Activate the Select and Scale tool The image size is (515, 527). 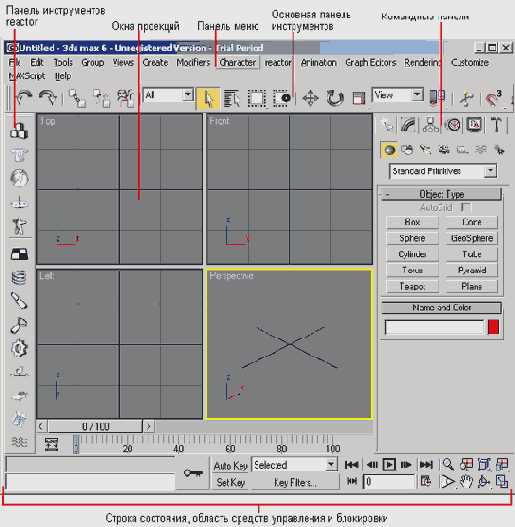tap(359, 98)
